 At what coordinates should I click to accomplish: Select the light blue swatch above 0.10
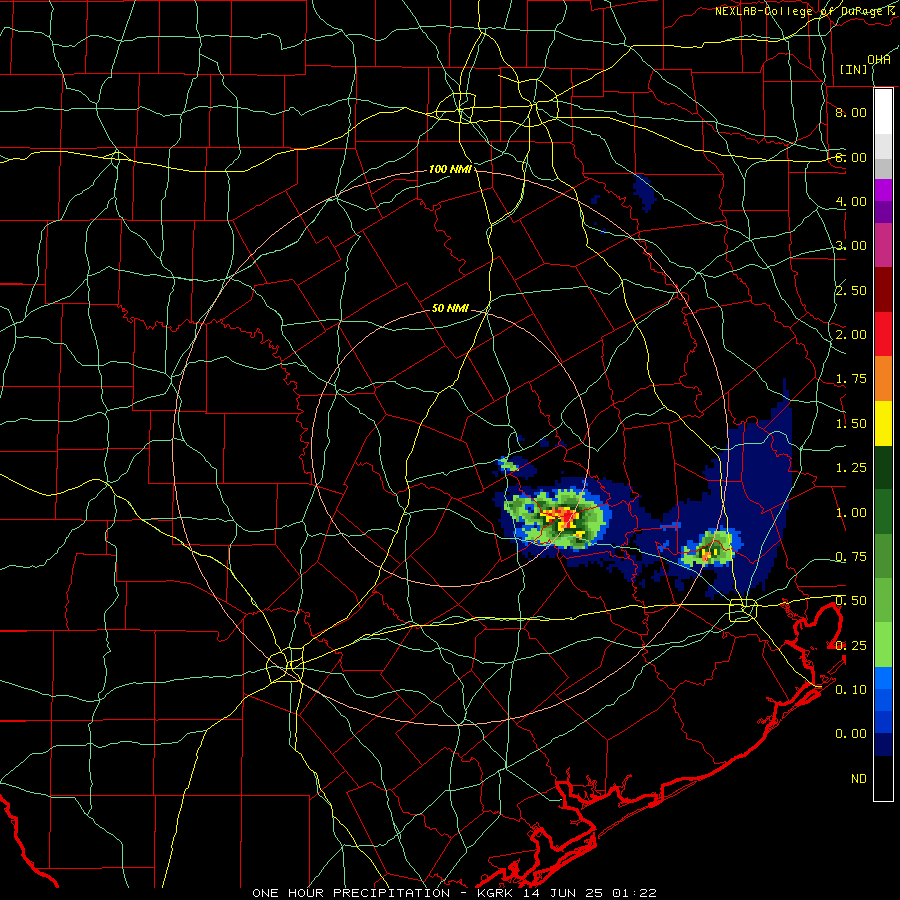coord(883,678)
